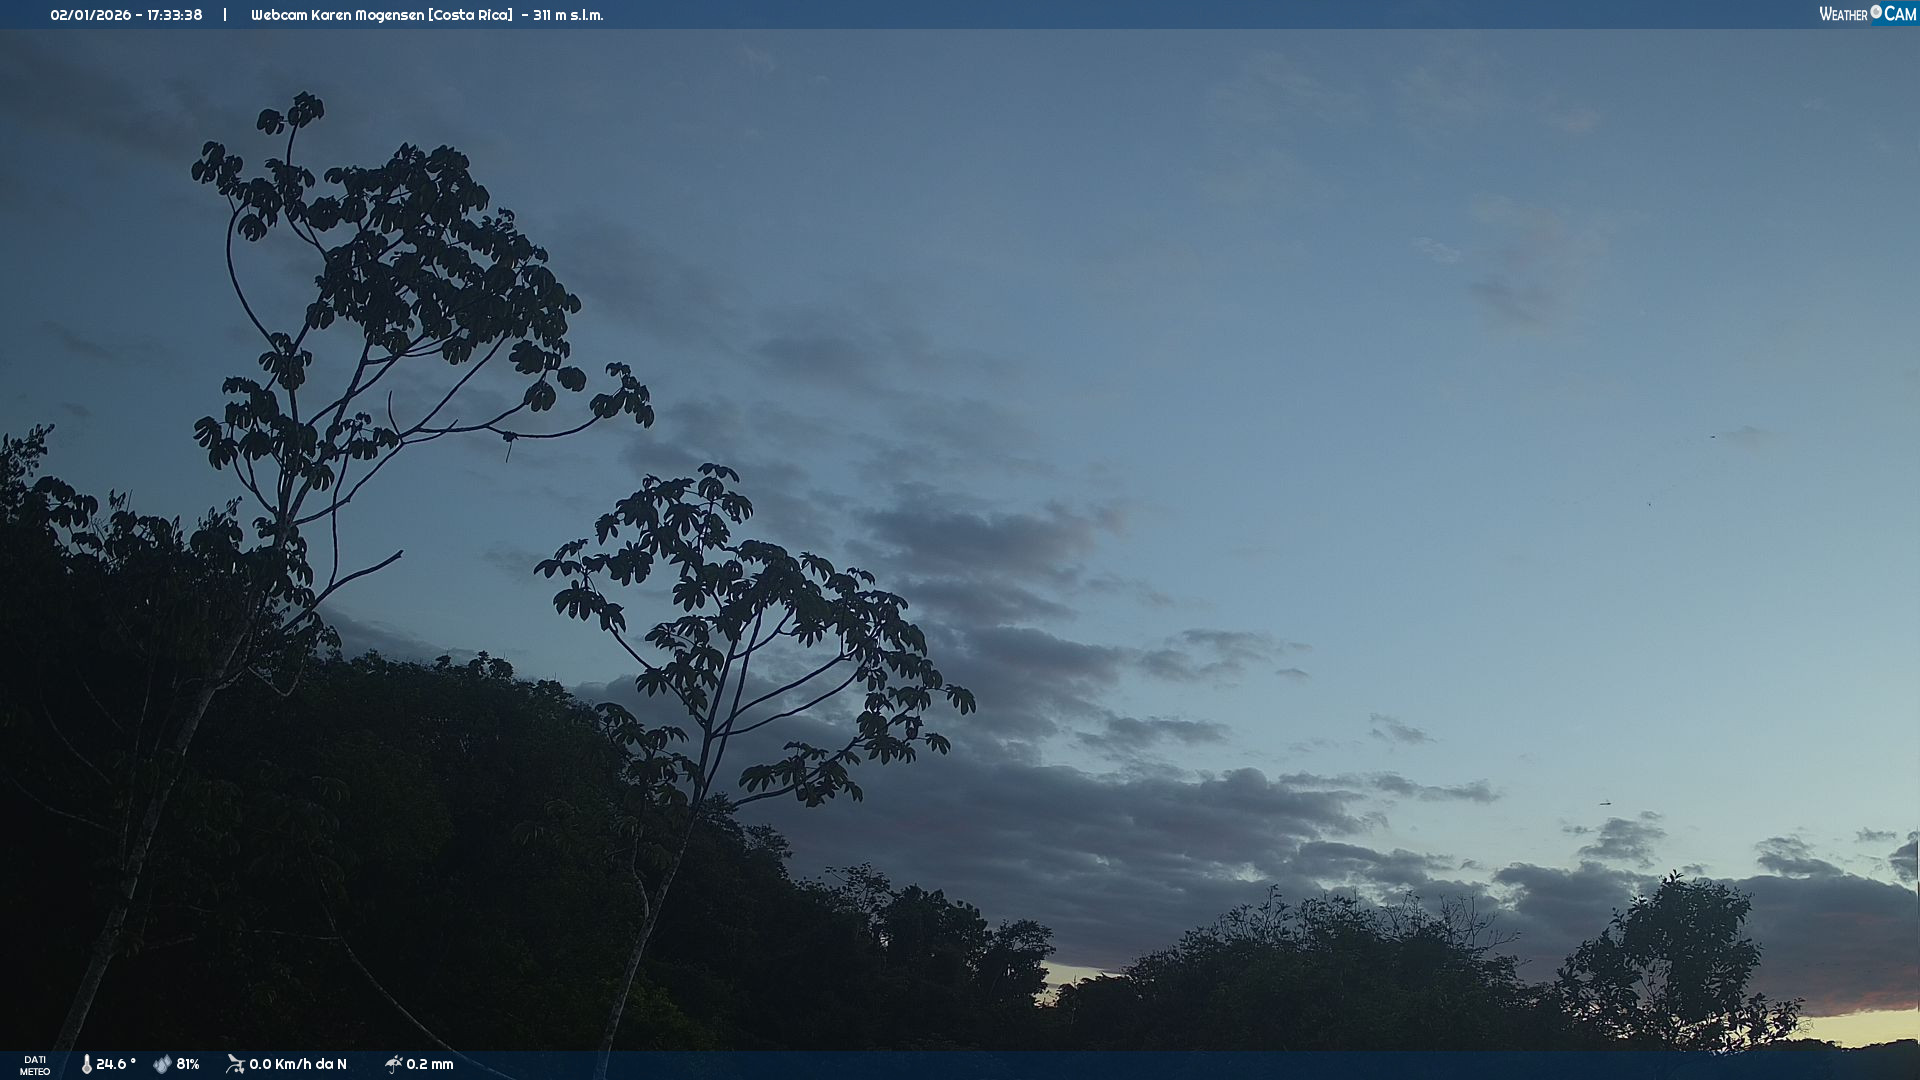The height and width of the screenshot is (1080, 1920).
Task: Click the 81% humidity value
Action: pyautogui.click(x=188, y=1064)
